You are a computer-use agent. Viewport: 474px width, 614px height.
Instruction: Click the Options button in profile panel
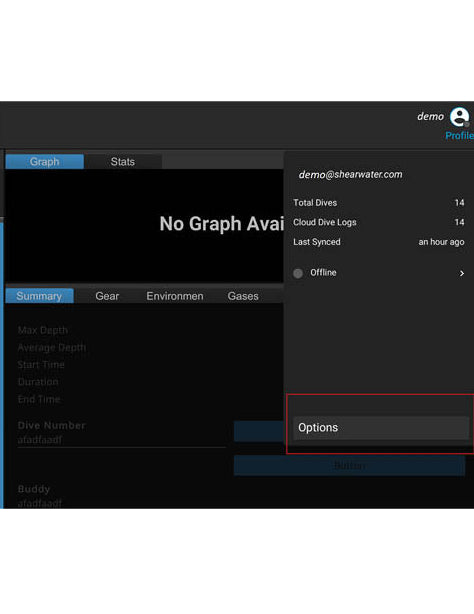[381, 428]
